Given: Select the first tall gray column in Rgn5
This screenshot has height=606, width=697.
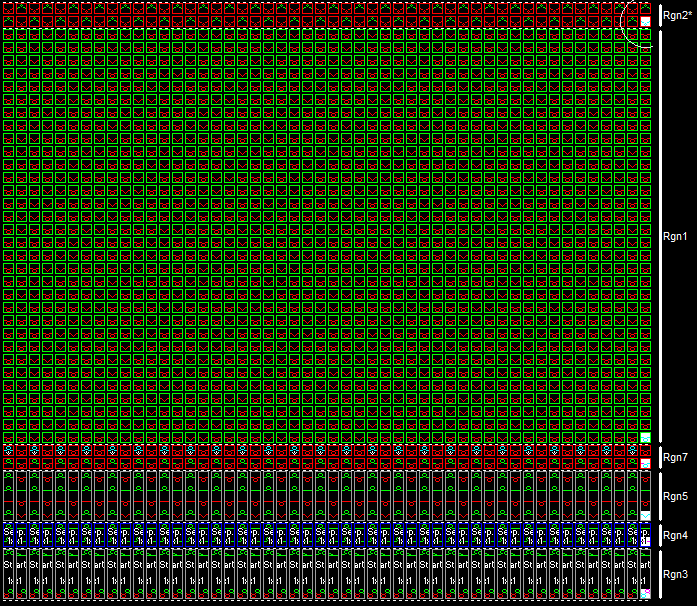Looking at the screenshot, I should [8, 496].
